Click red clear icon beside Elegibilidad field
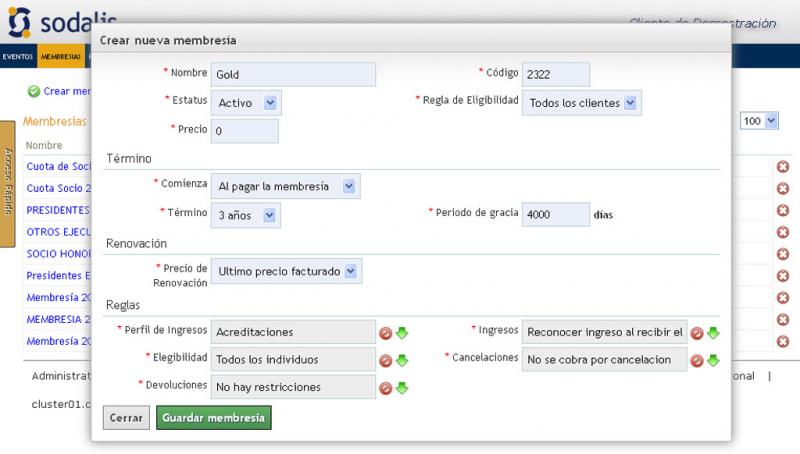This screenshot has height=454, width=800. coord(385,360)
